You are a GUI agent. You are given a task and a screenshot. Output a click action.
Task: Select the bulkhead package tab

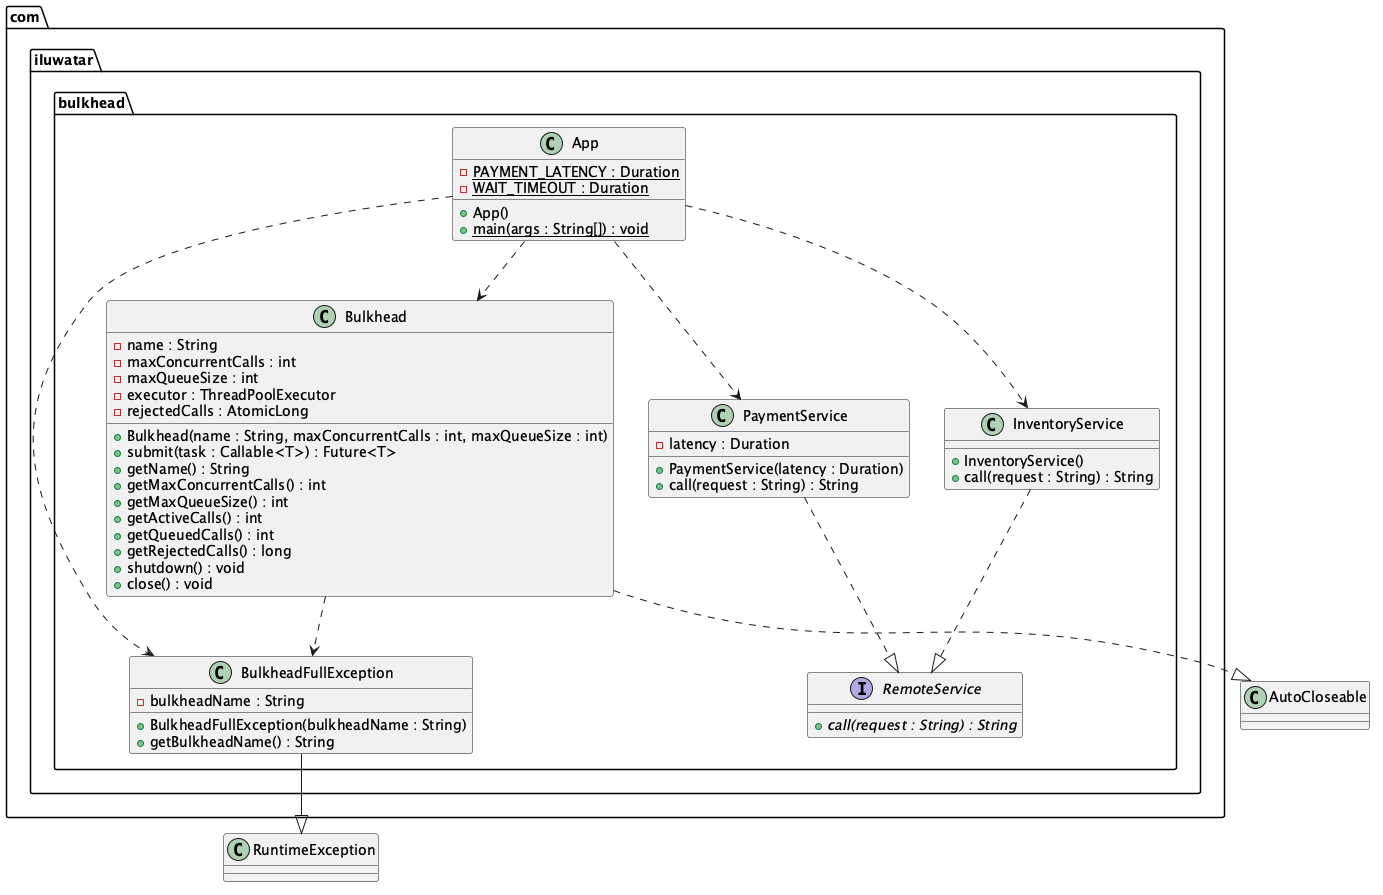[x=92, y=102]
